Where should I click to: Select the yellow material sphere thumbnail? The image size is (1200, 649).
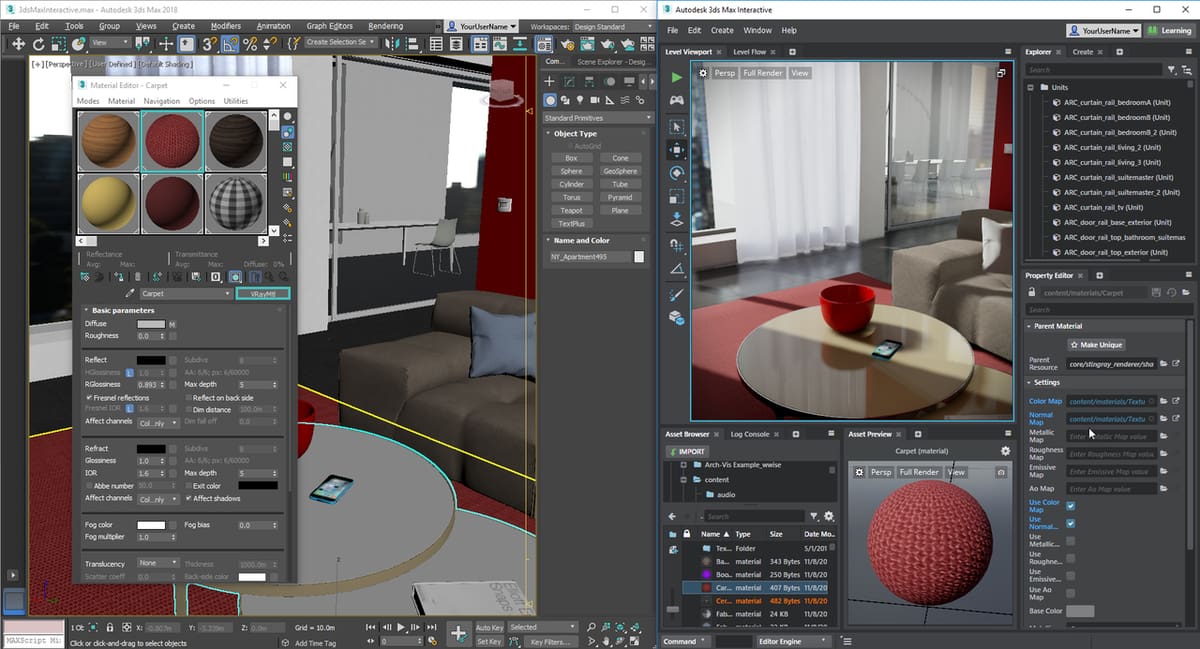tap(108, 204)
